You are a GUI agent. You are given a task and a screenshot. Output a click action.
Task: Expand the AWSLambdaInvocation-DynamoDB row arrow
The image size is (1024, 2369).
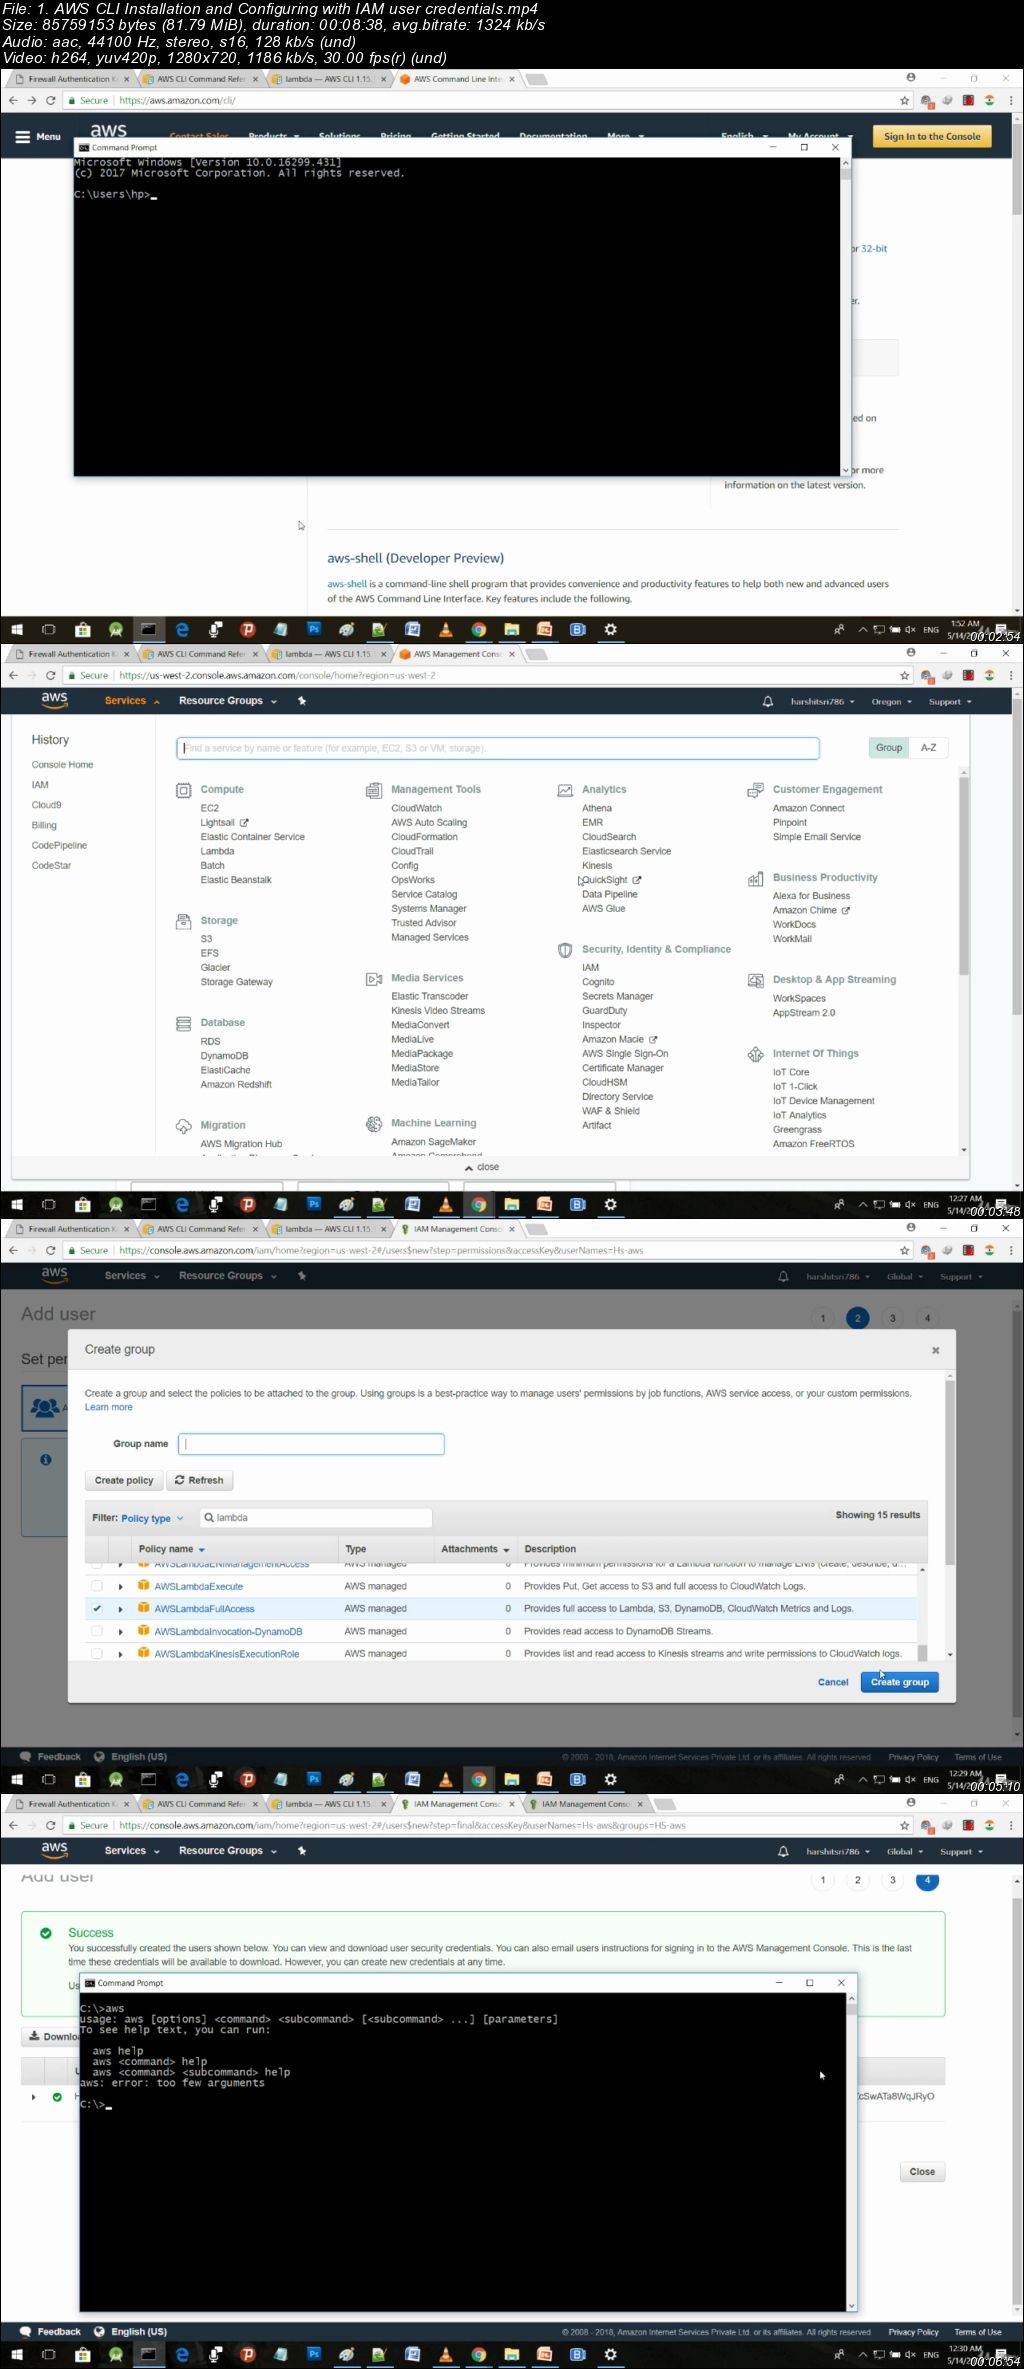[x=120, y=1632]
